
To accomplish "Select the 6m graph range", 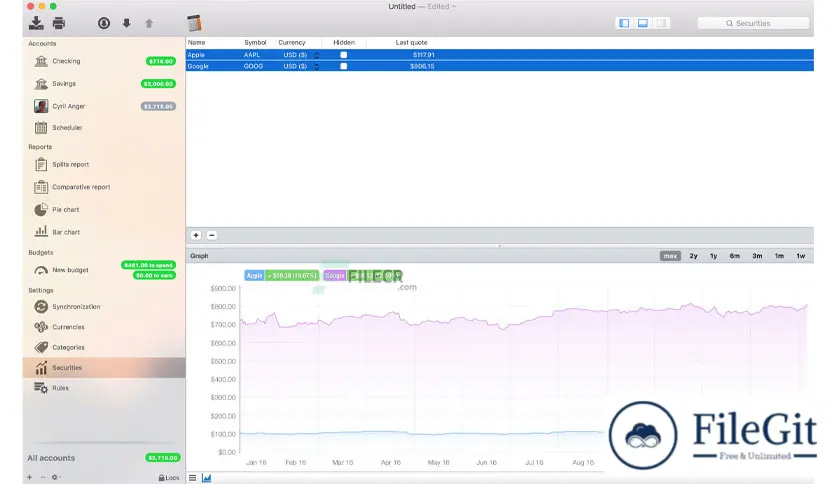I will click(735, 256).
